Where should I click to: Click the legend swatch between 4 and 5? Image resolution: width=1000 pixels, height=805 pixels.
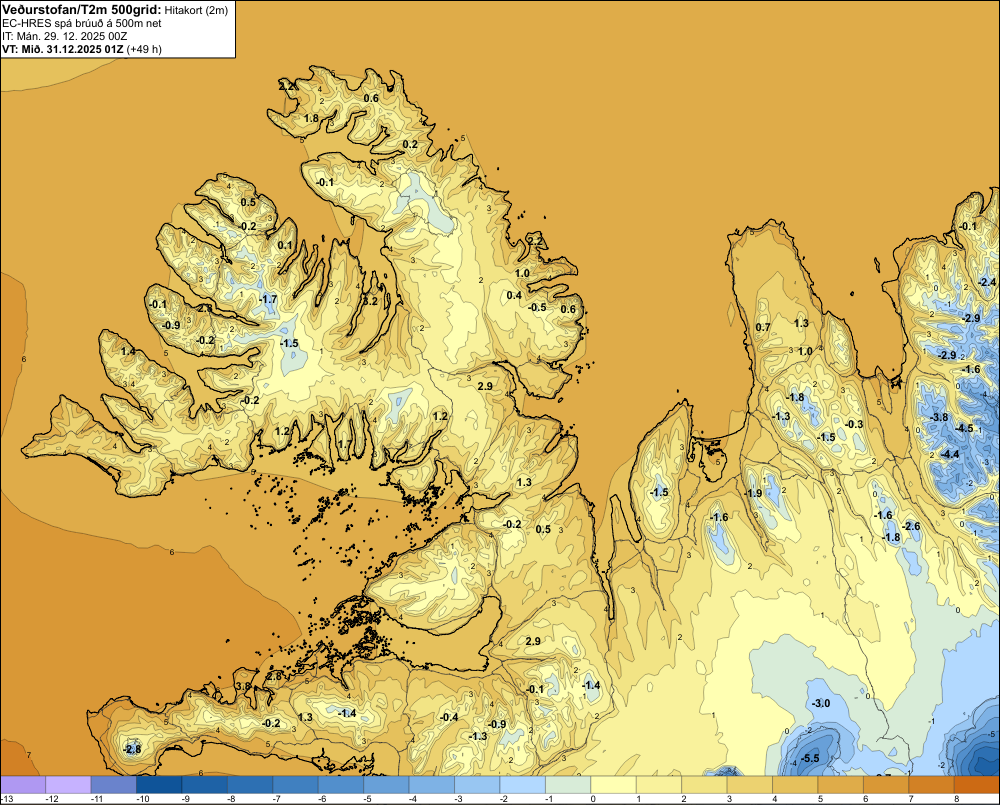[795, 784]
